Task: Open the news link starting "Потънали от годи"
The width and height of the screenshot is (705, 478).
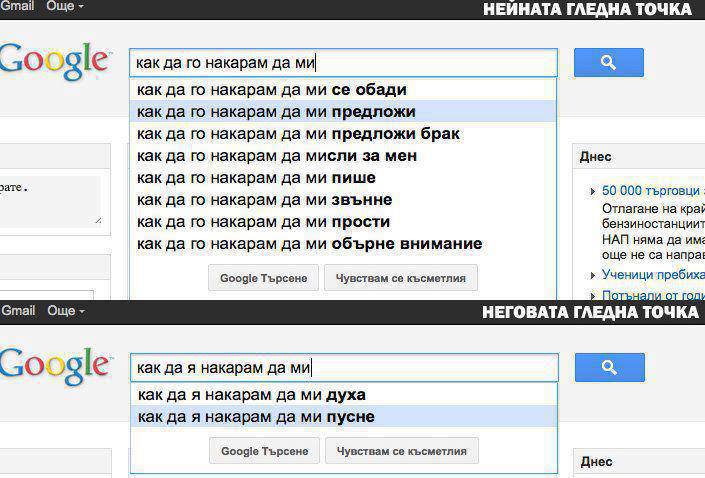Action: tap(653, 295)
